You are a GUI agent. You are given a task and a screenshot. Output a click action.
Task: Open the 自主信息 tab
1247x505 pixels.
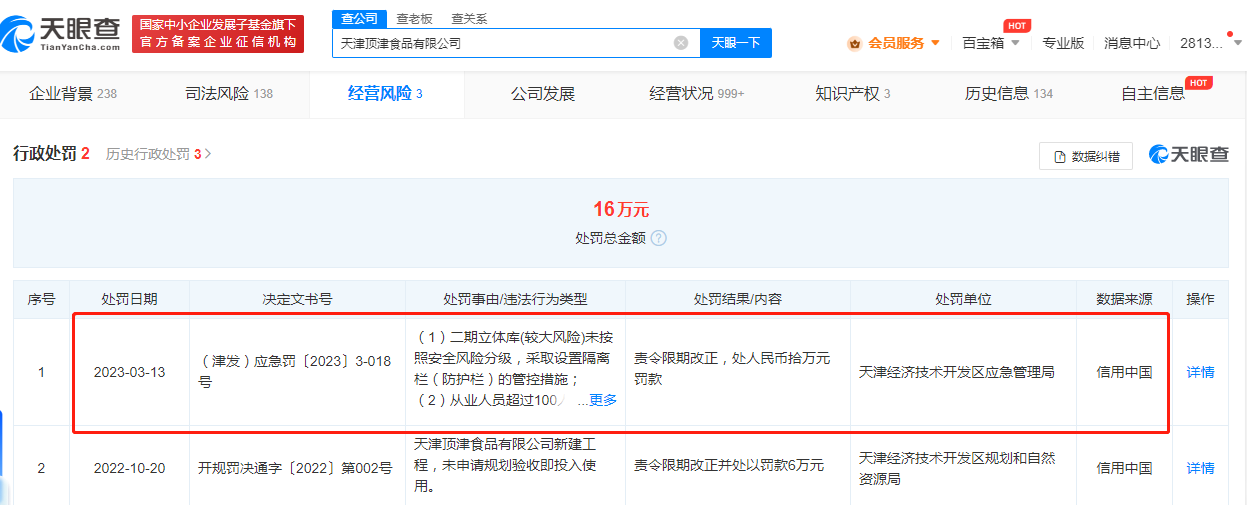pos(1153,94)
